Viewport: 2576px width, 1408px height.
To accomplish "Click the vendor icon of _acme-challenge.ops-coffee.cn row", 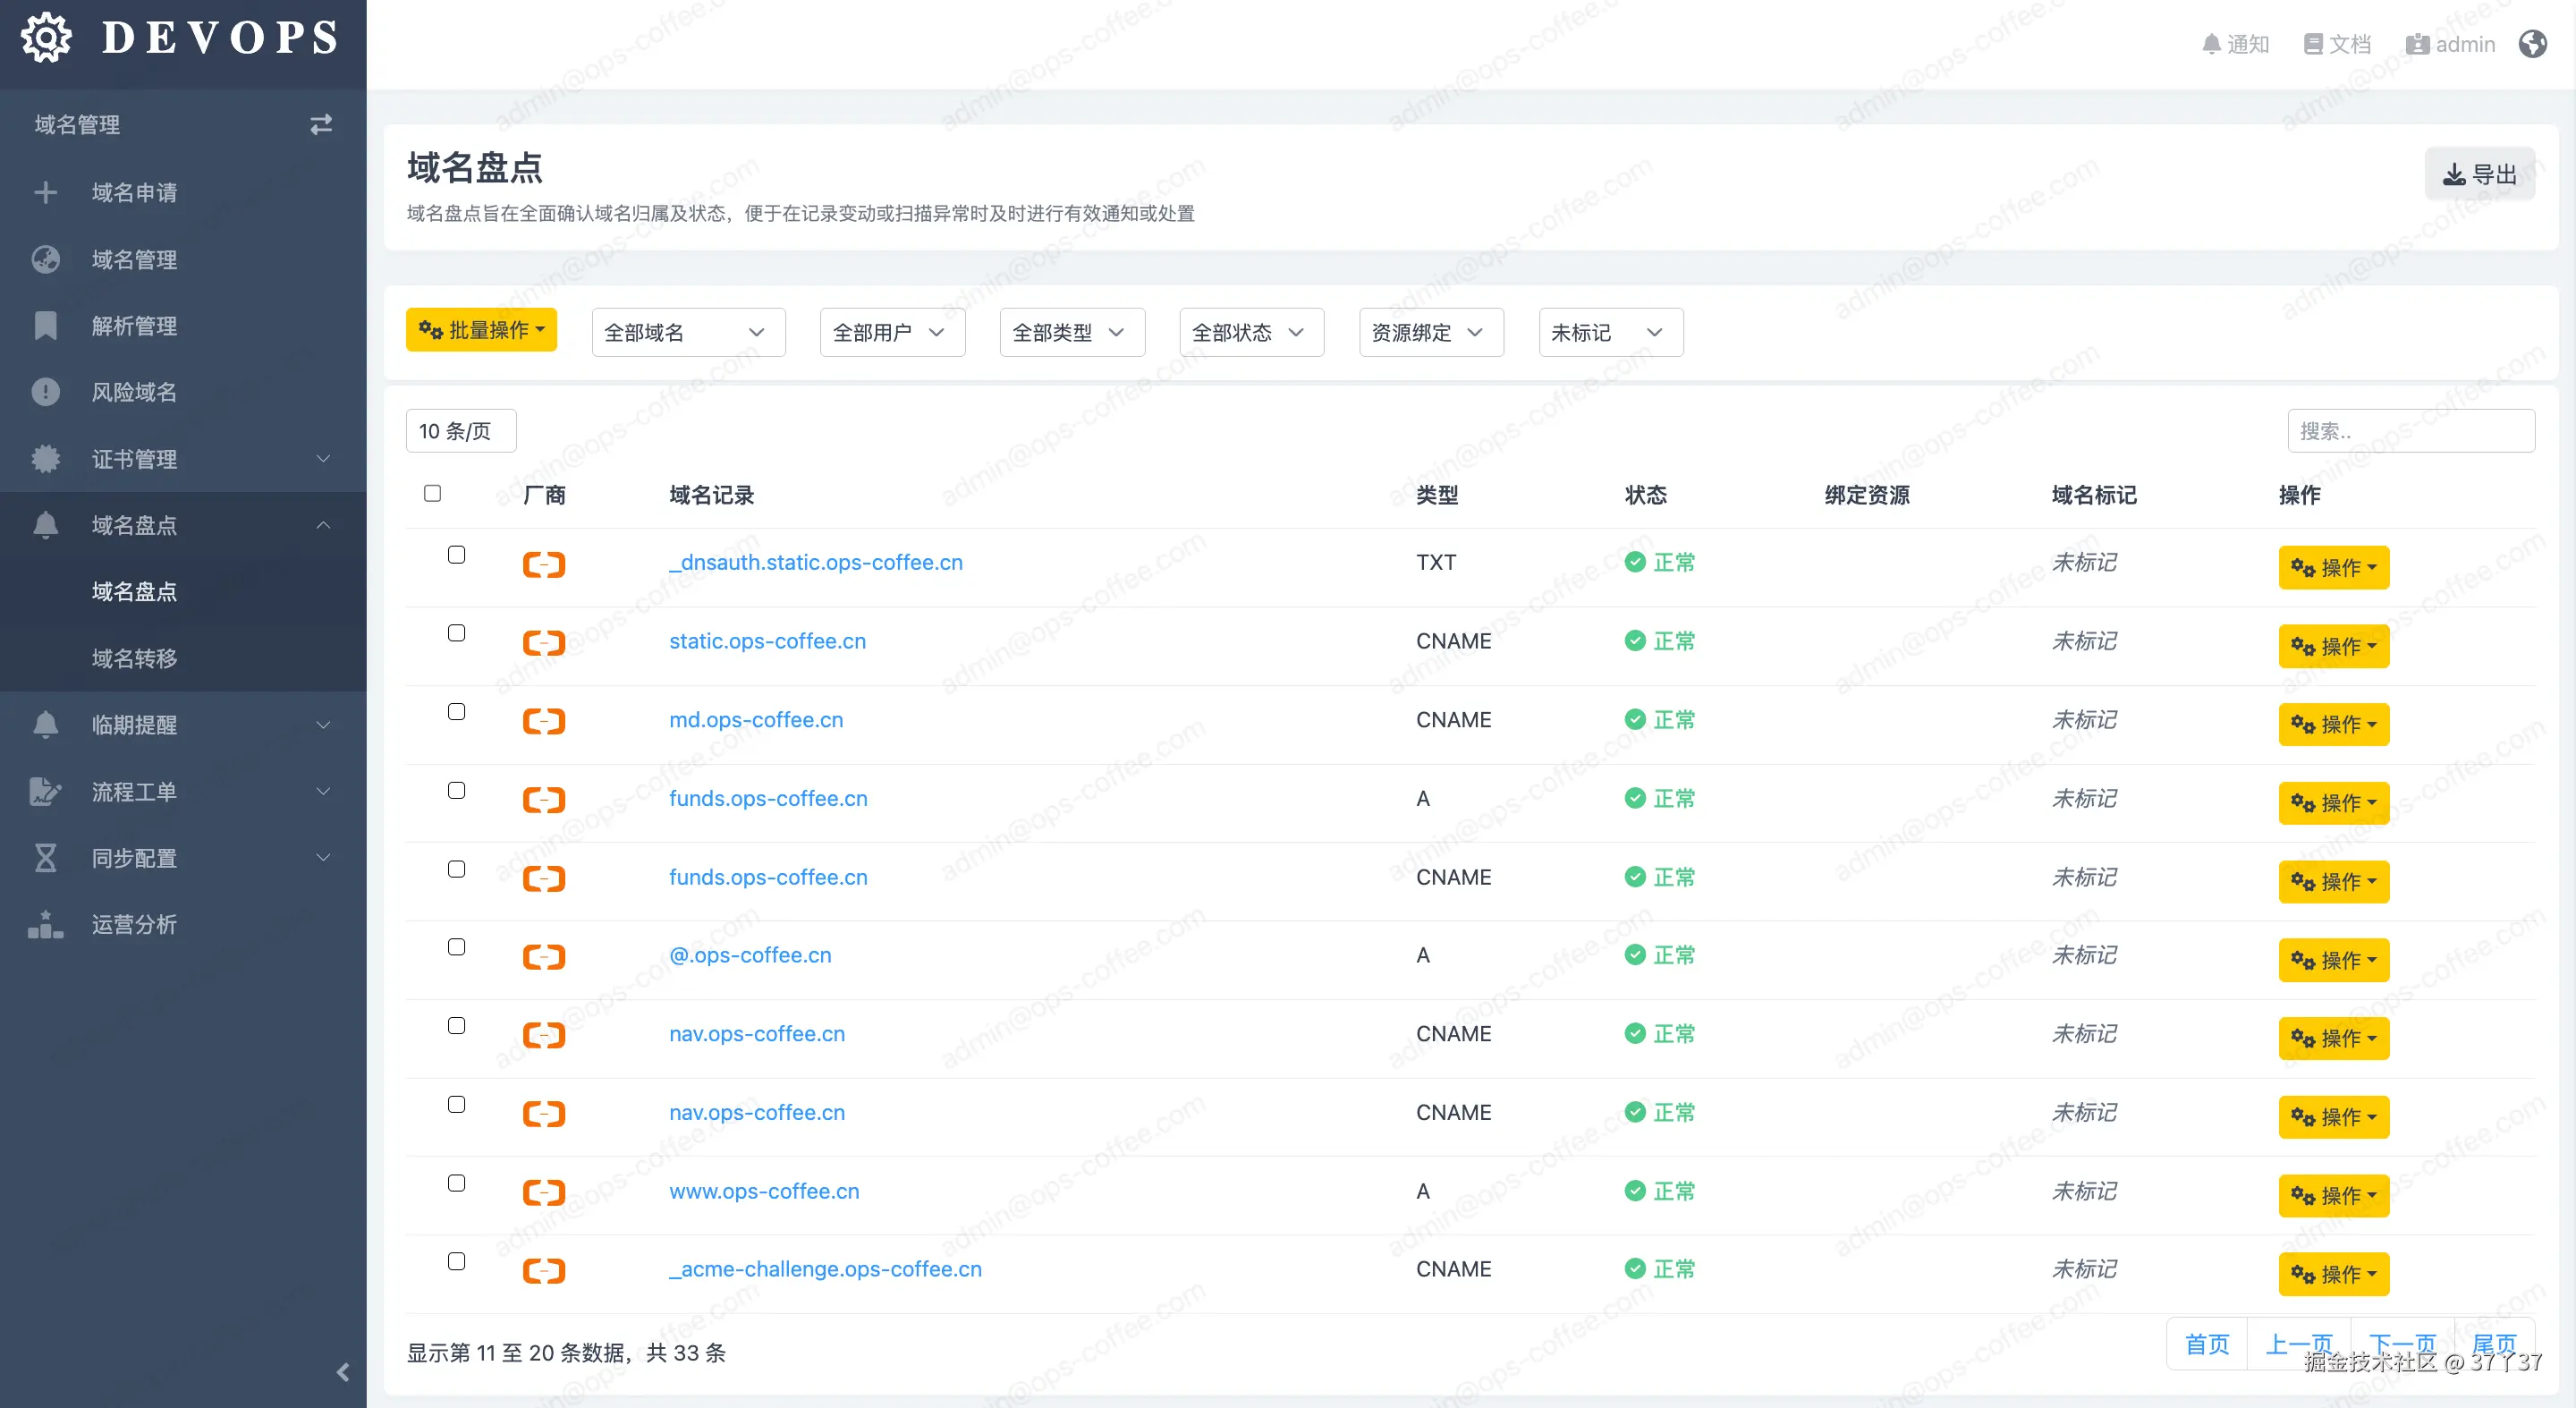I will click(544, 1271).
